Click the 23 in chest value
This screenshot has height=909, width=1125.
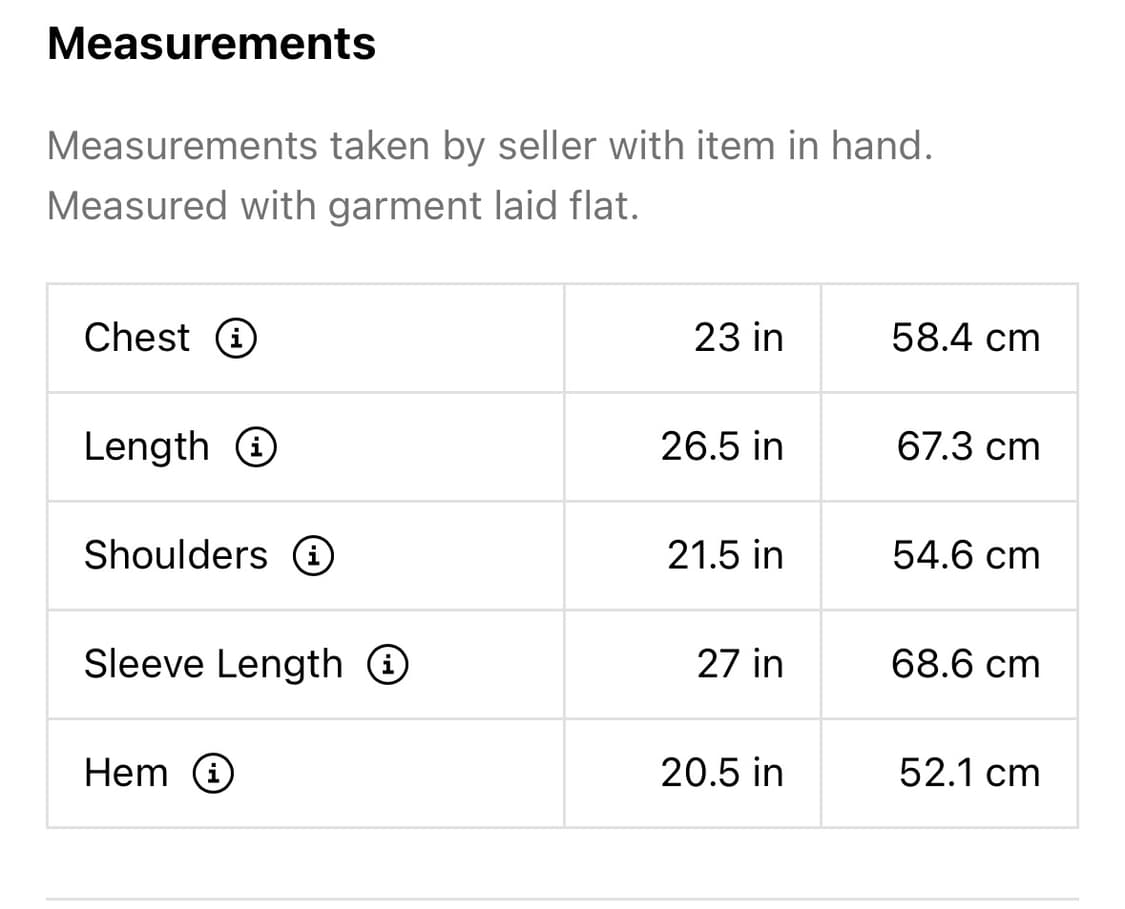(739, 338)
